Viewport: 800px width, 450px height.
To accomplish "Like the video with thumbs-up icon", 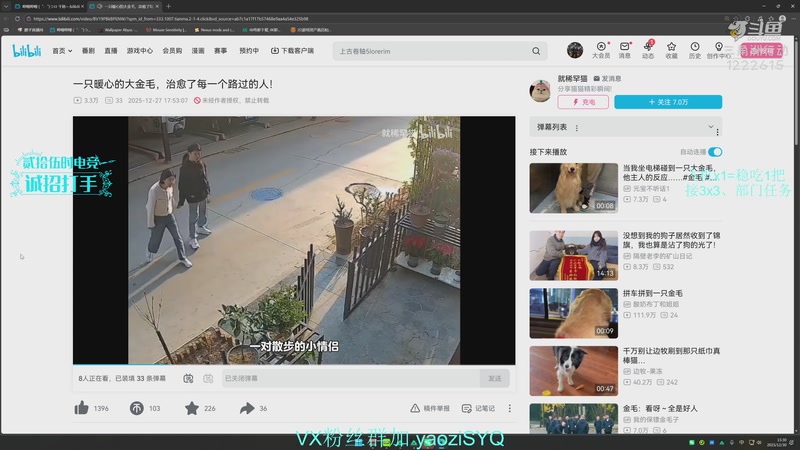I will click(x=82, y=408).
